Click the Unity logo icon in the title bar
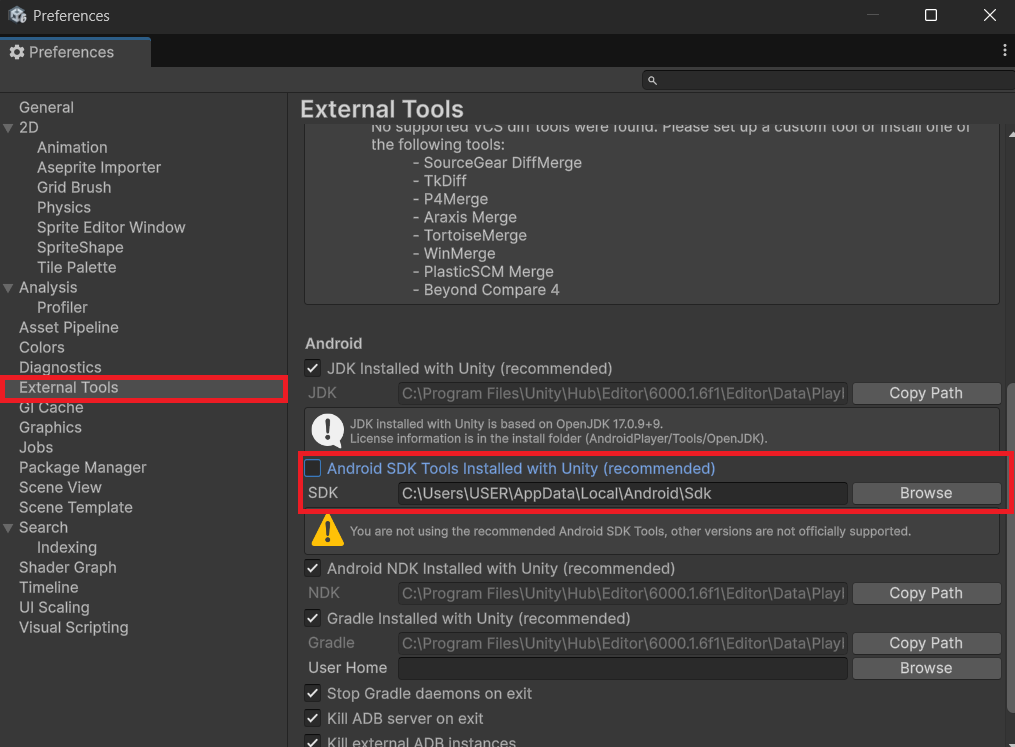 (x=17, y=15)
